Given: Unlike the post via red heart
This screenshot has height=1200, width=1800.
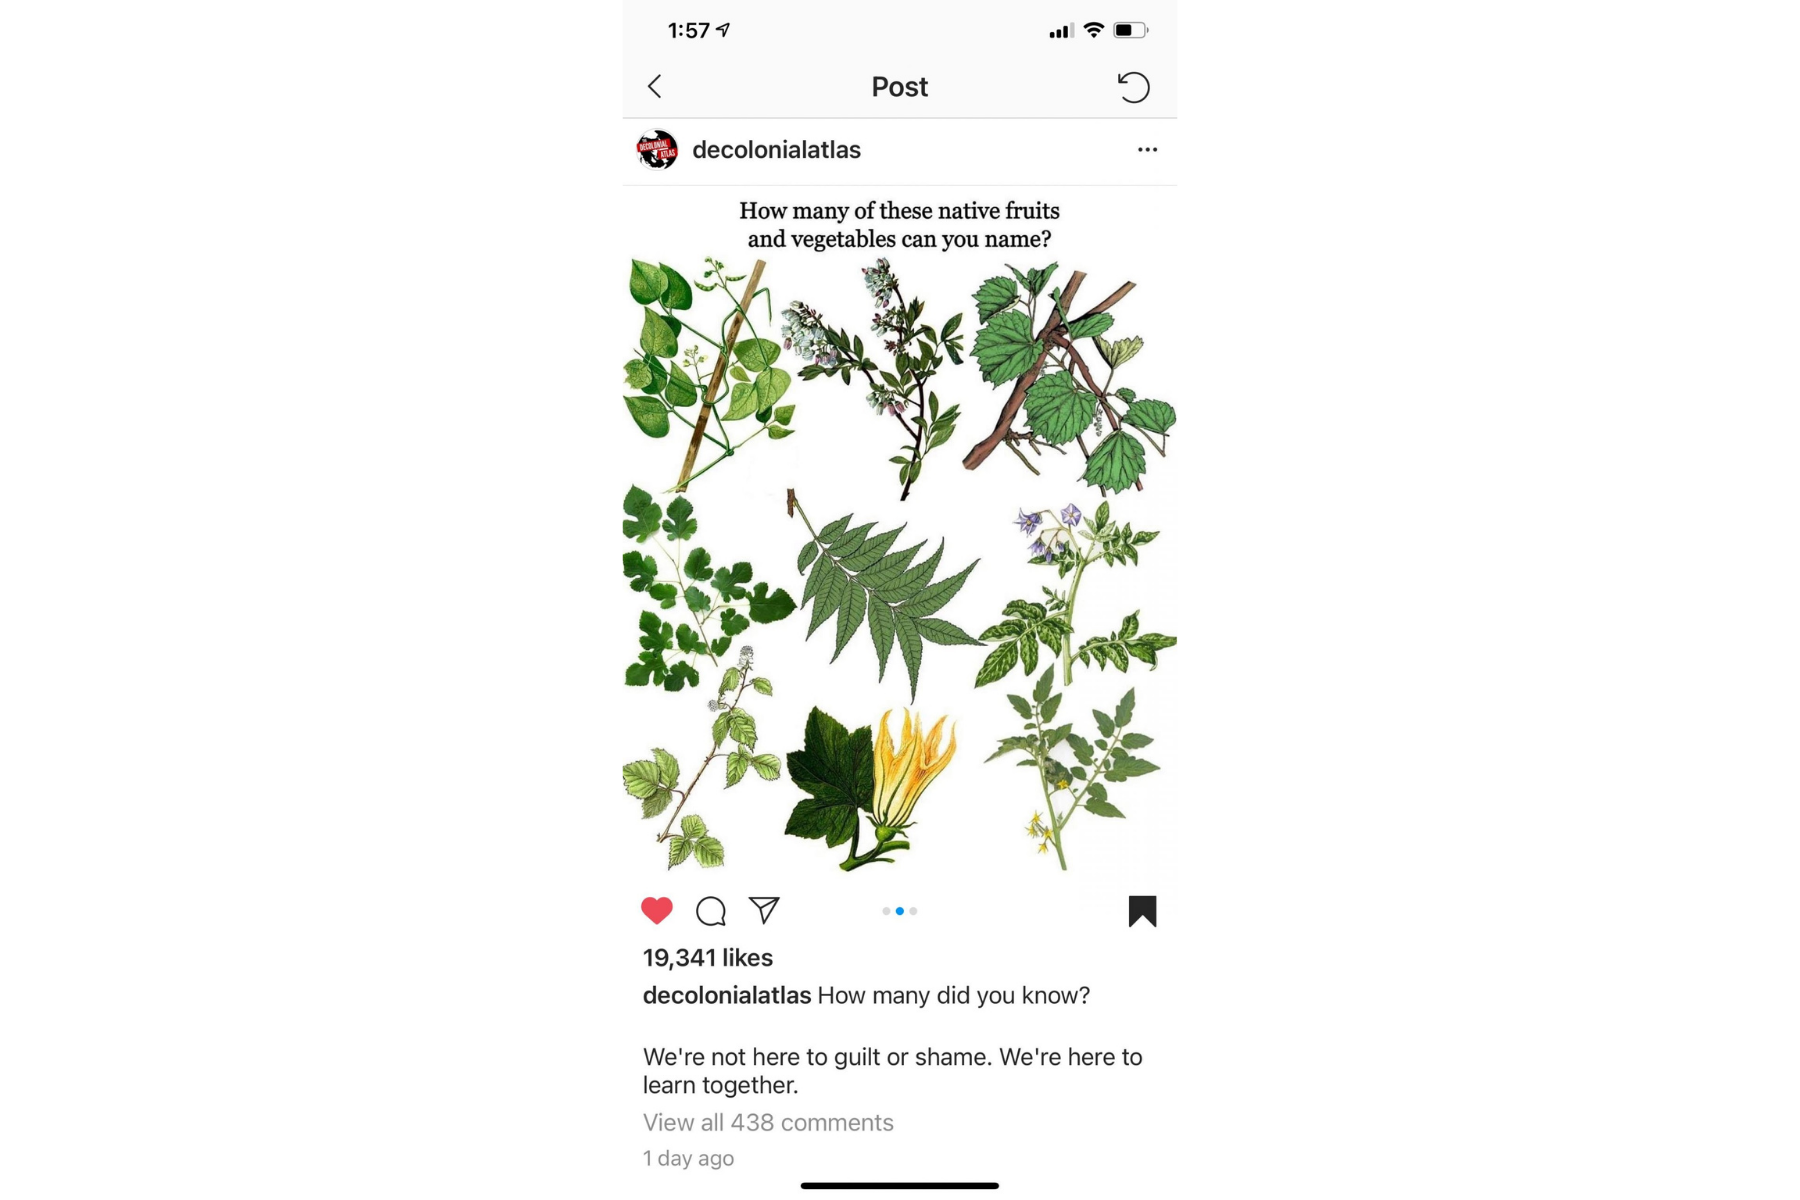Looking at the screenshot, I should 657,910.
